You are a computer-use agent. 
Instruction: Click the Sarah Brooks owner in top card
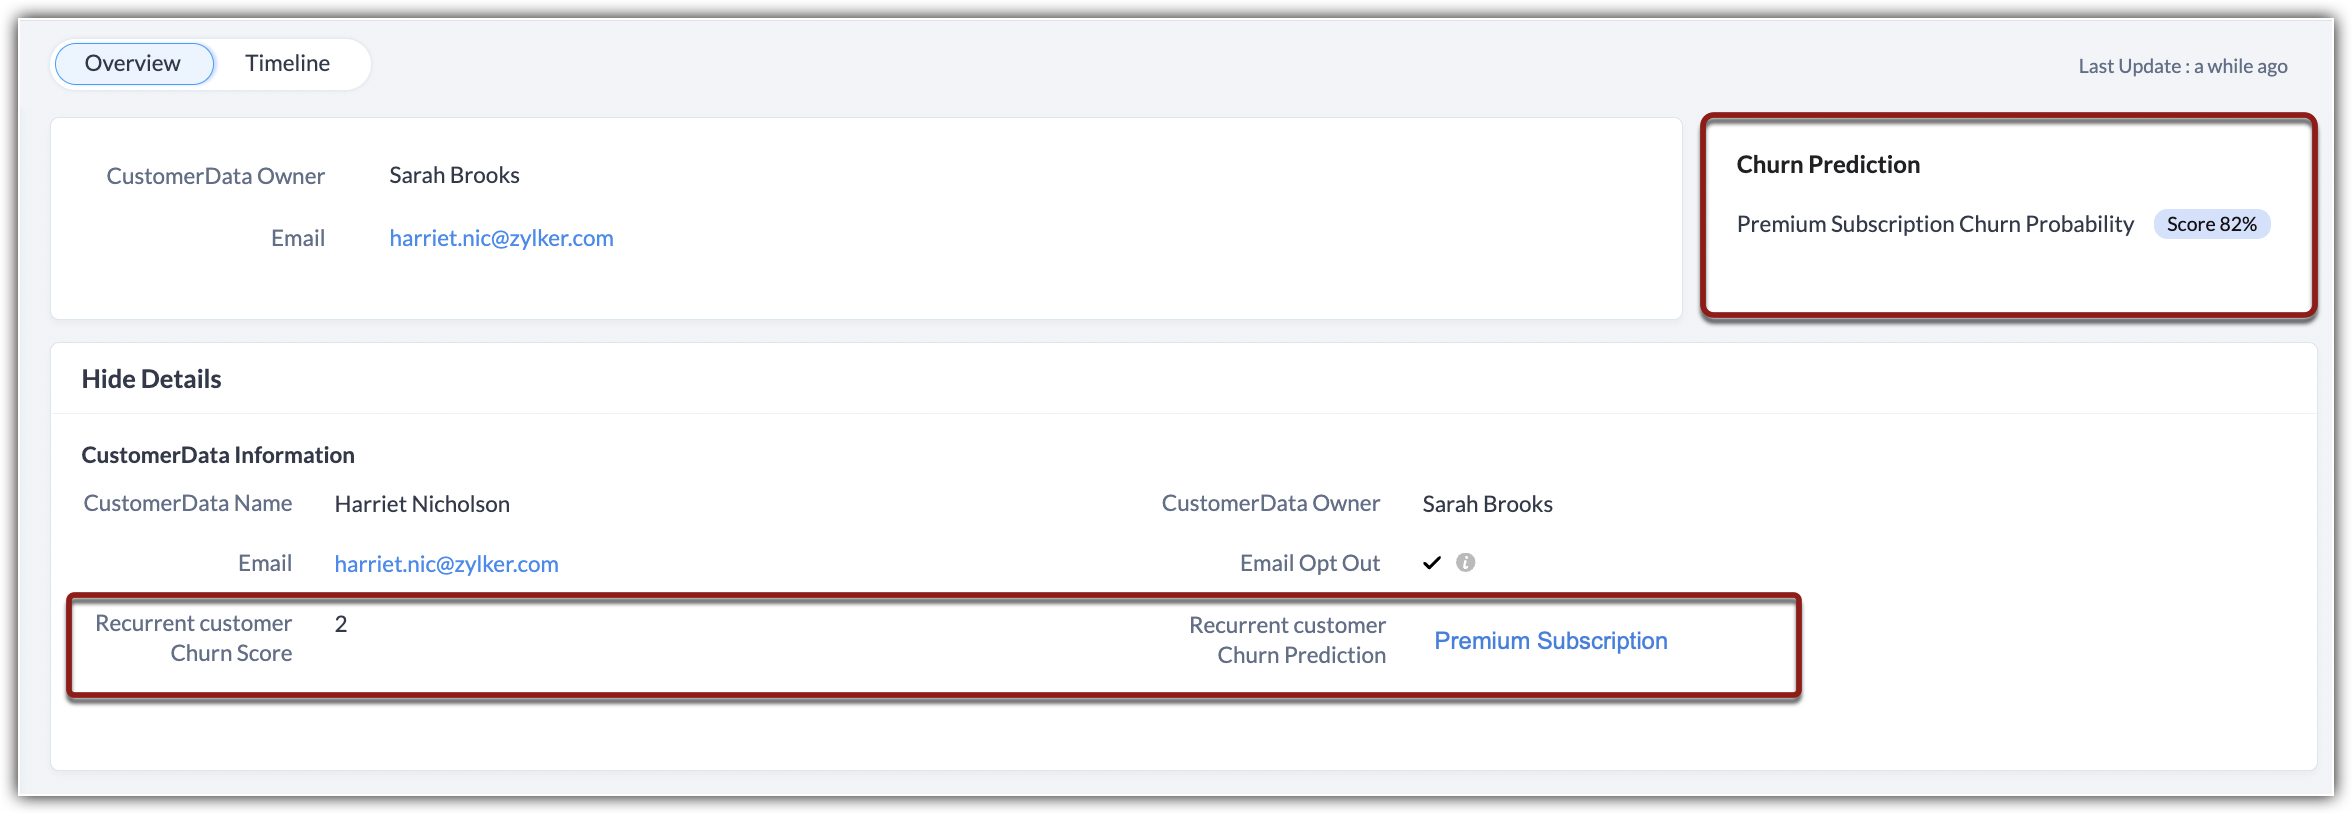(454, 175)
